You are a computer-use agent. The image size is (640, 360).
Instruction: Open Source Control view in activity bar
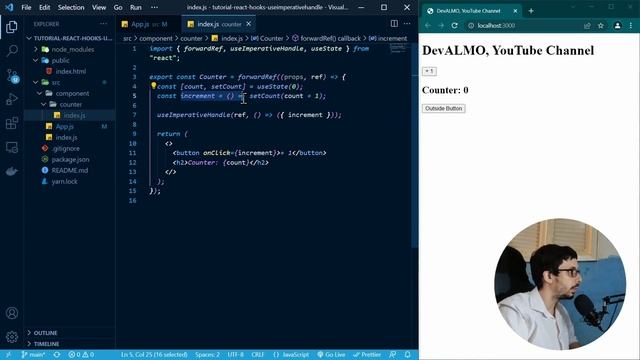coord(12,75)
